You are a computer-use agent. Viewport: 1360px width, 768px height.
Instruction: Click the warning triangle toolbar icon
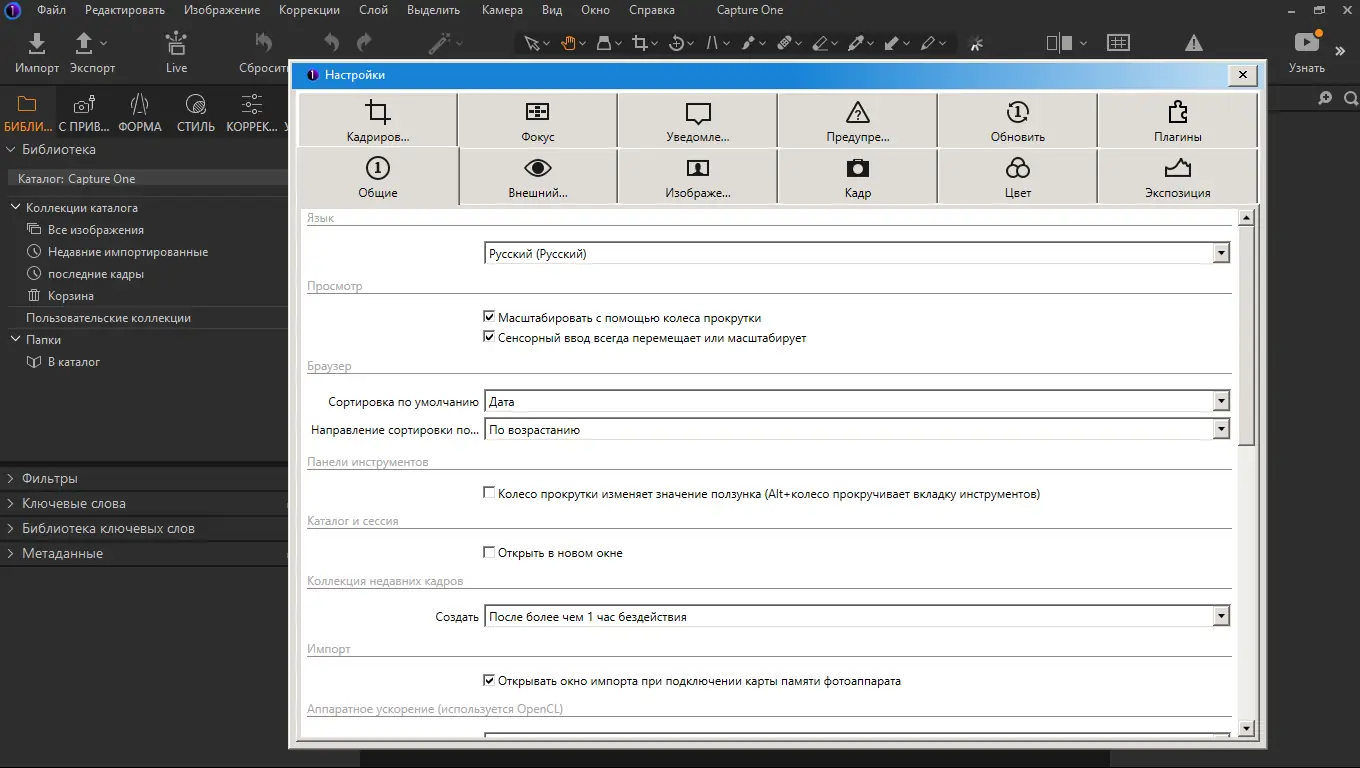[x=1194, y=44]
